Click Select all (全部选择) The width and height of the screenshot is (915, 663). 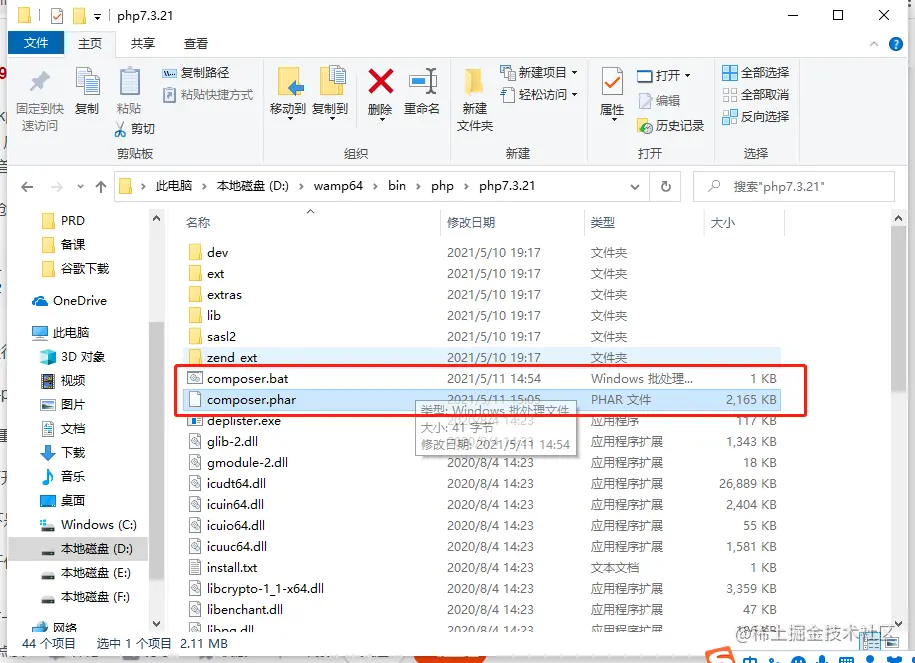click(x=756, y=73)
